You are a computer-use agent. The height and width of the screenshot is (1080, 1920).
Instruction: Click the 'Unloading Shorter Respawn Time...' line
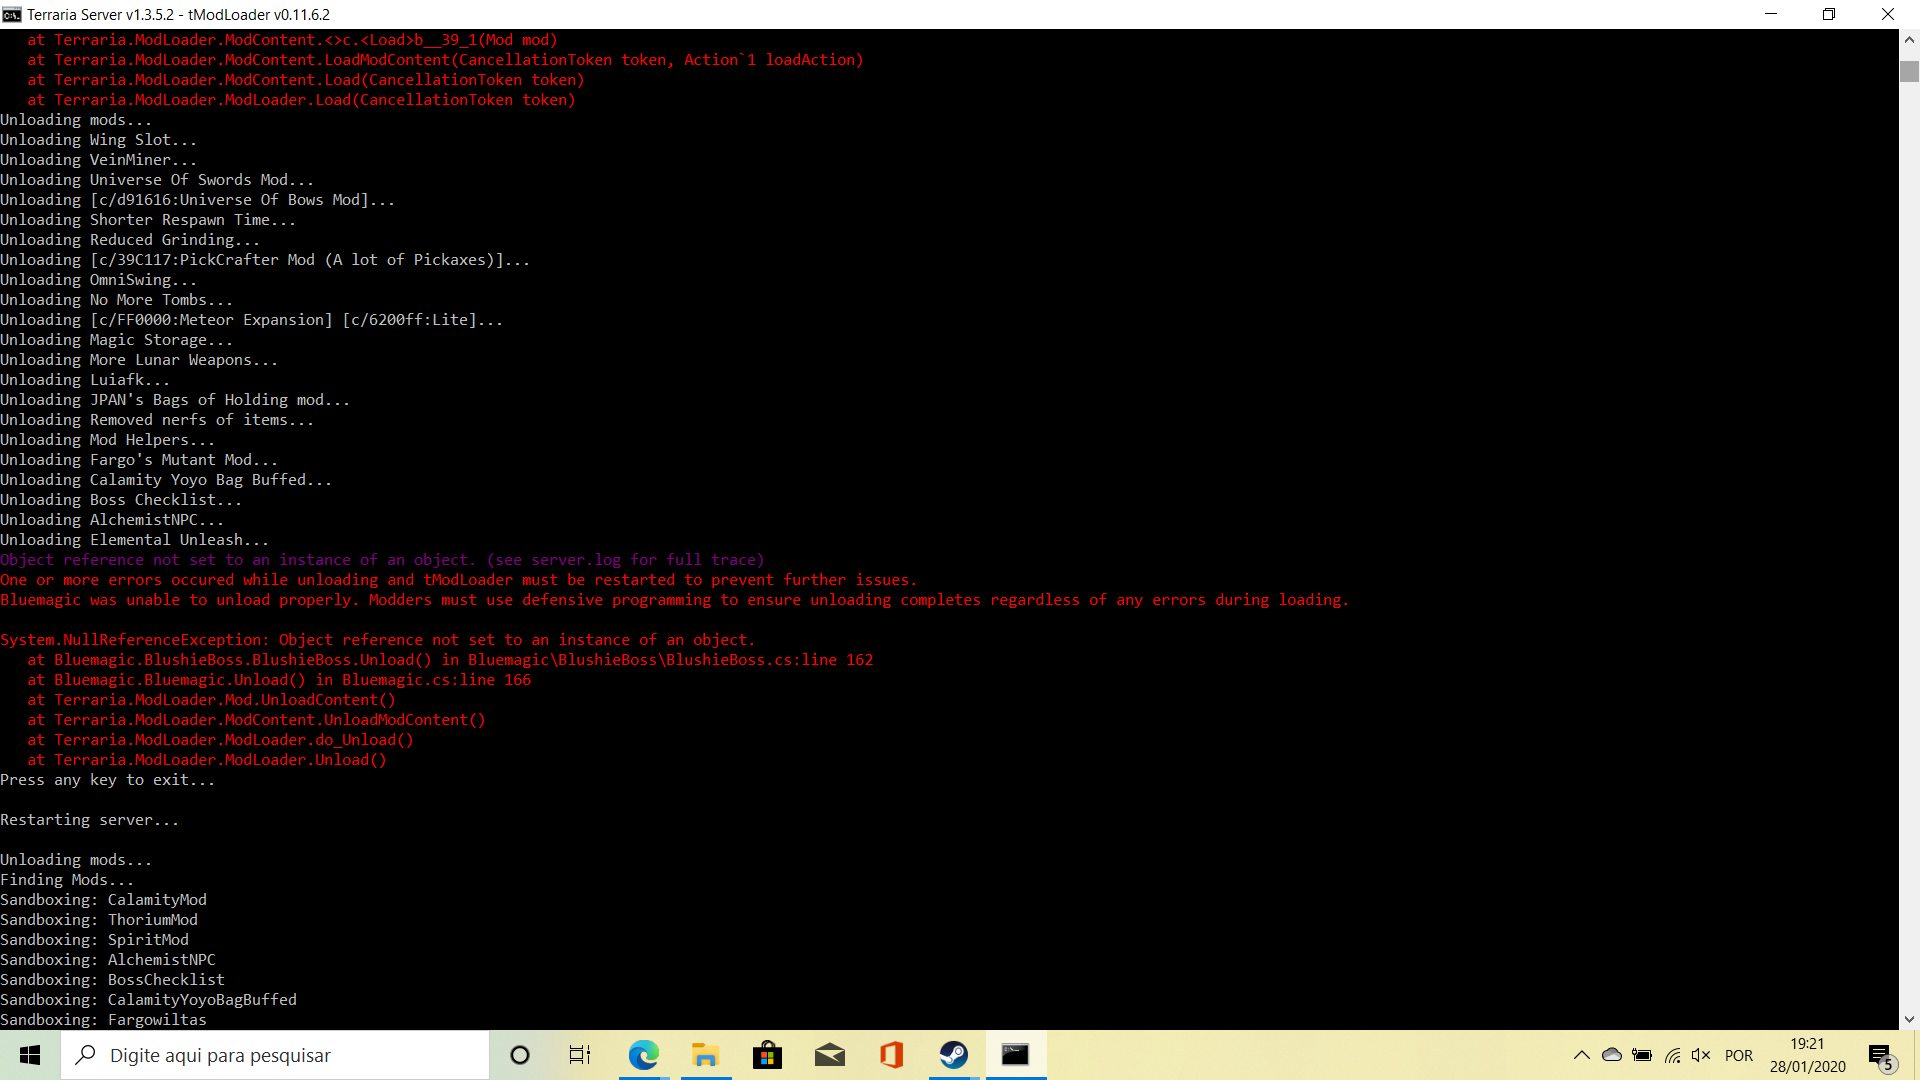click(x=148, y=220)
